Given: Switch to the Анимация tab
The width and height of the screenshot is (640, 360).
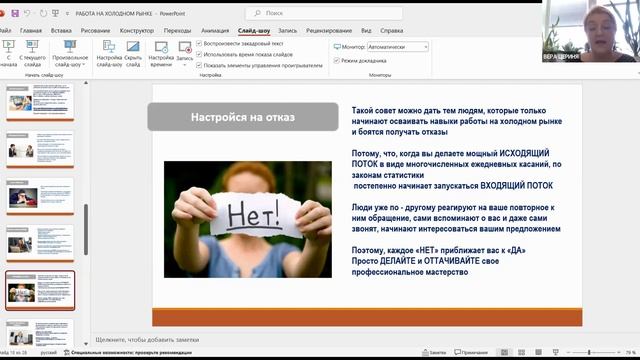Looking at the screenshot, I should click(215, 31).
